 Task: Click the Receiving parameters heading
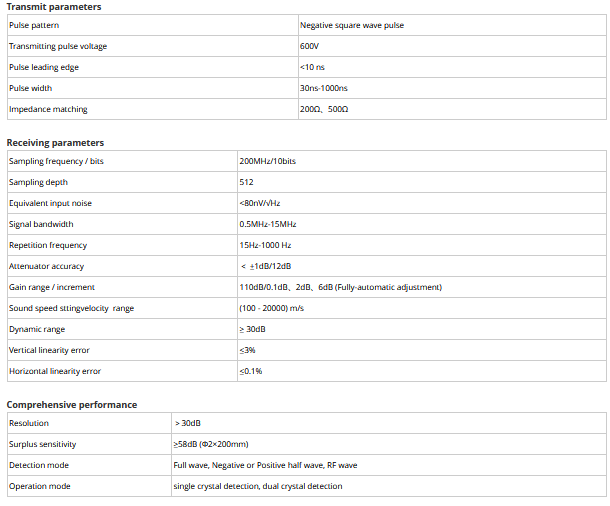pyautogui.click(x=55, y=143)
